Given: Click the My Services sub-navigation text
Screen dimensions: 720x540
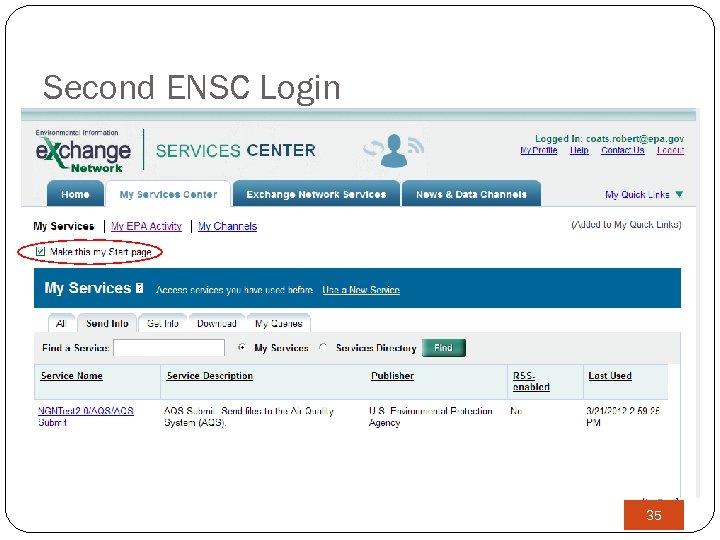Looking at the screenshot, I should 64,226.
